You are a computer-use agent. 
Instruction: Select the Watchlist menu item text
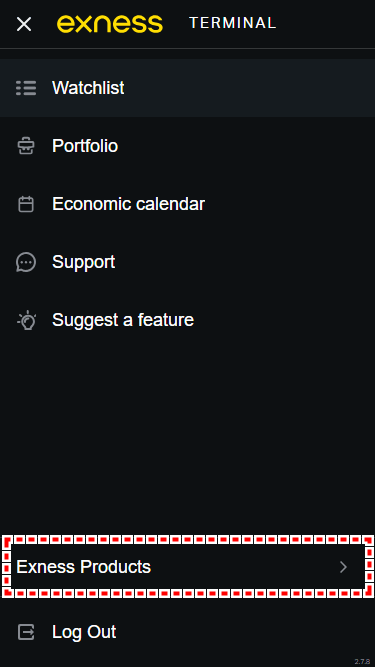pyautogui.click(x=88, y=88)
